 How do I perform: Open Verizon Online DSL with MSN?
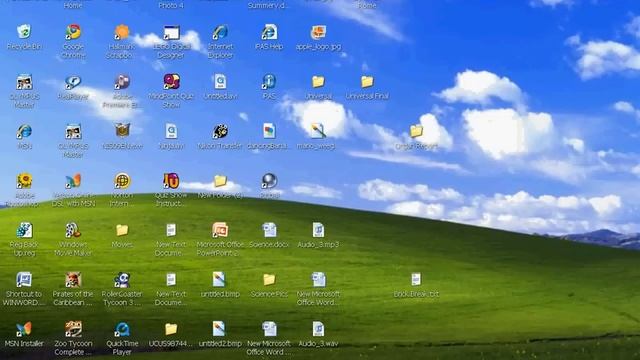pos(73,181)
